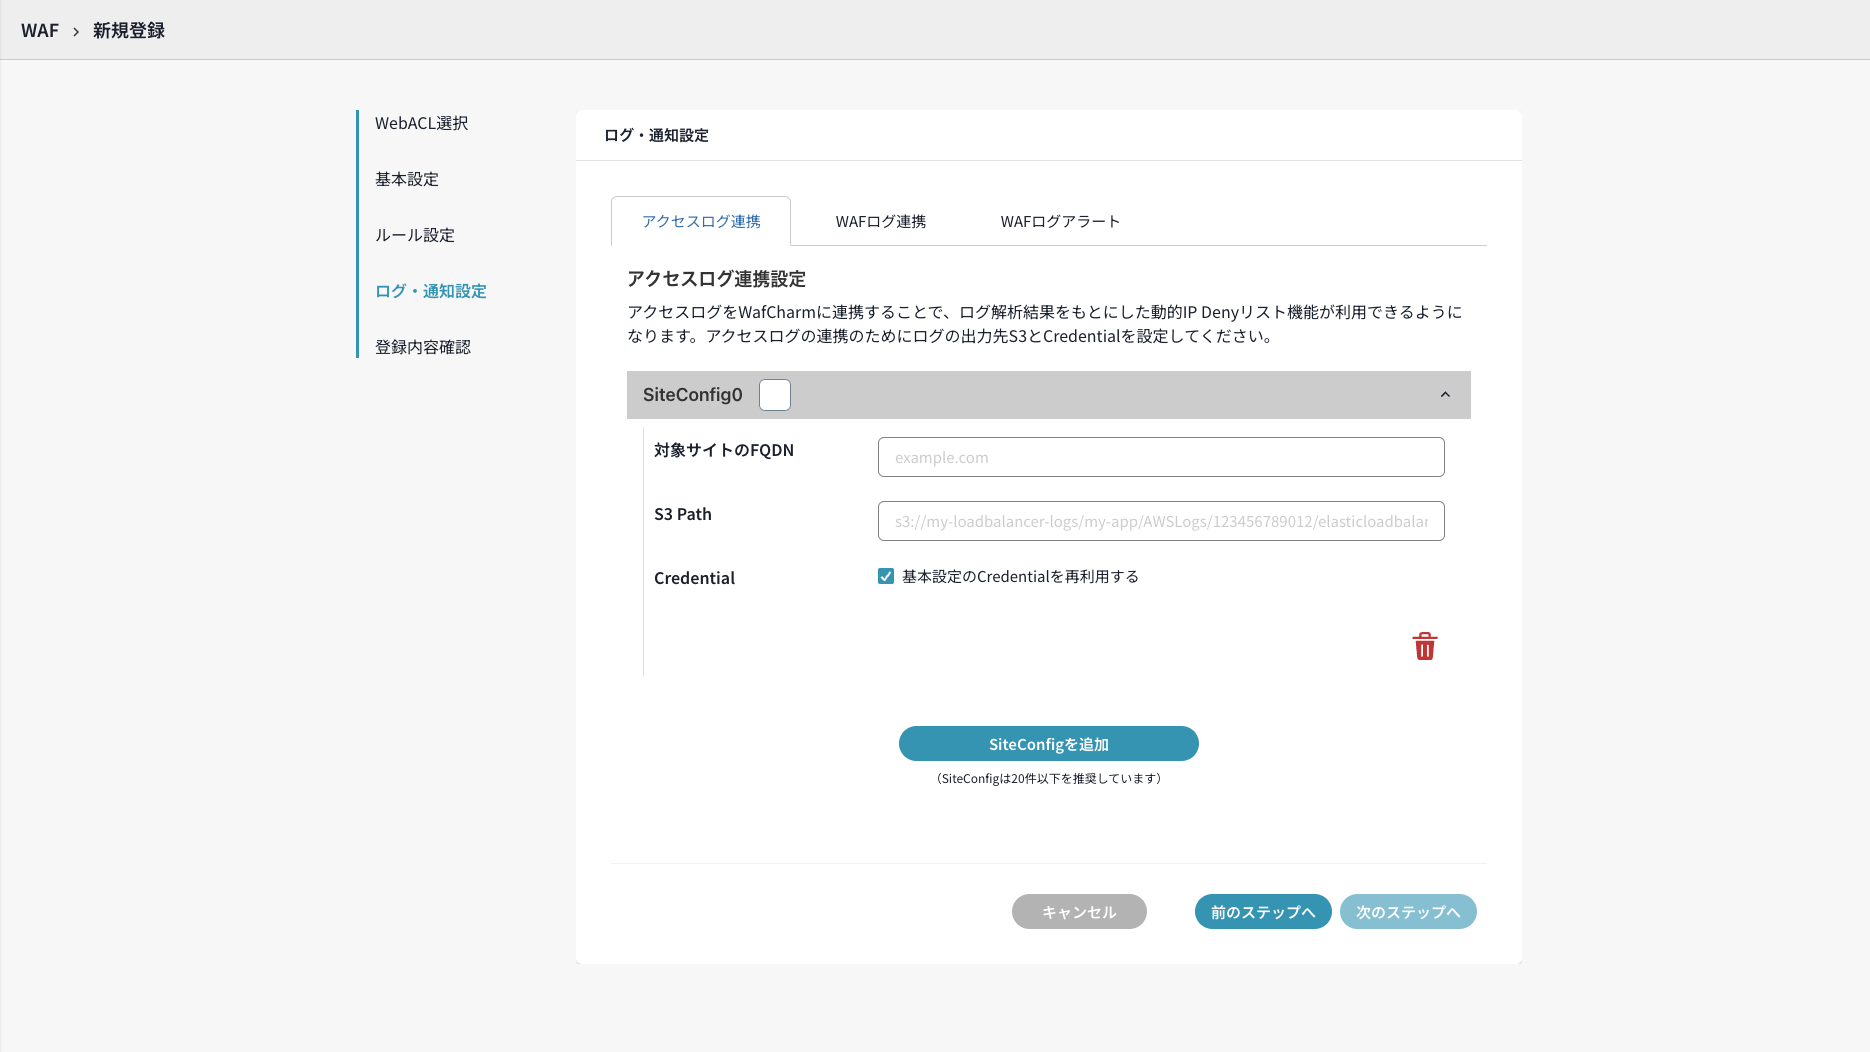Focus the 対象サイトのFQDN input field
Viewport: 1870px width, 1052px height.
[x=1160, y=457]
